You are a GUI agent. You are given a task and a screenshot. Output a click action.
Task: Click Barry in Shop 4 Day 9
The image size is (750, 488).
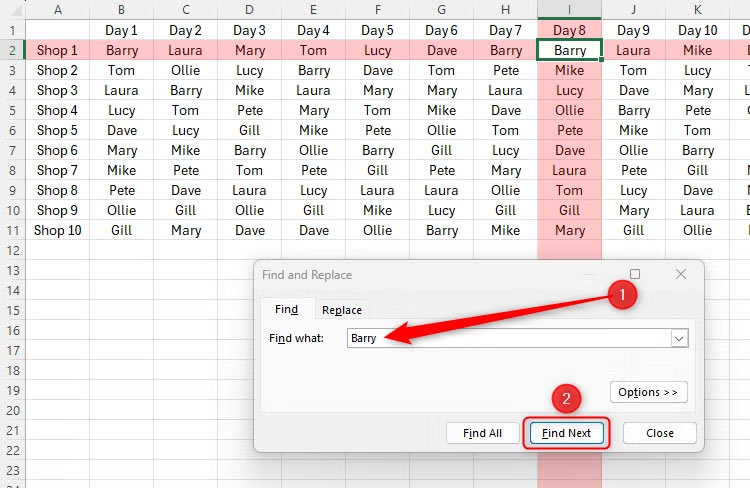[633, 111]
